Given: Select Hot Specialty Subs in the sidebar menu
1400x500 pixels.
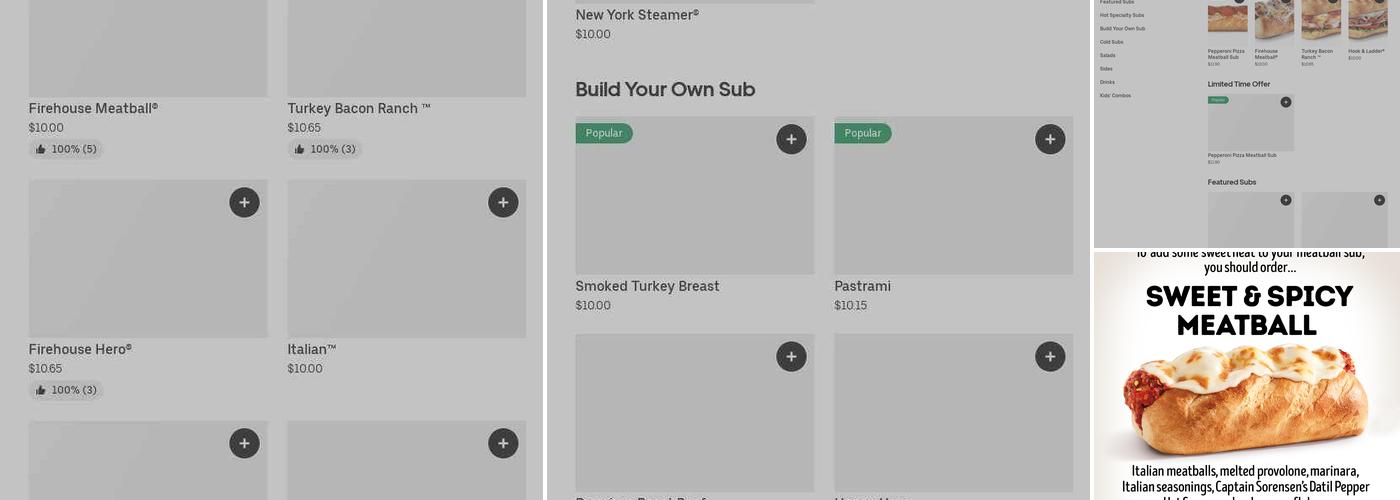Looking at the screenshot, I should 1122,15.
